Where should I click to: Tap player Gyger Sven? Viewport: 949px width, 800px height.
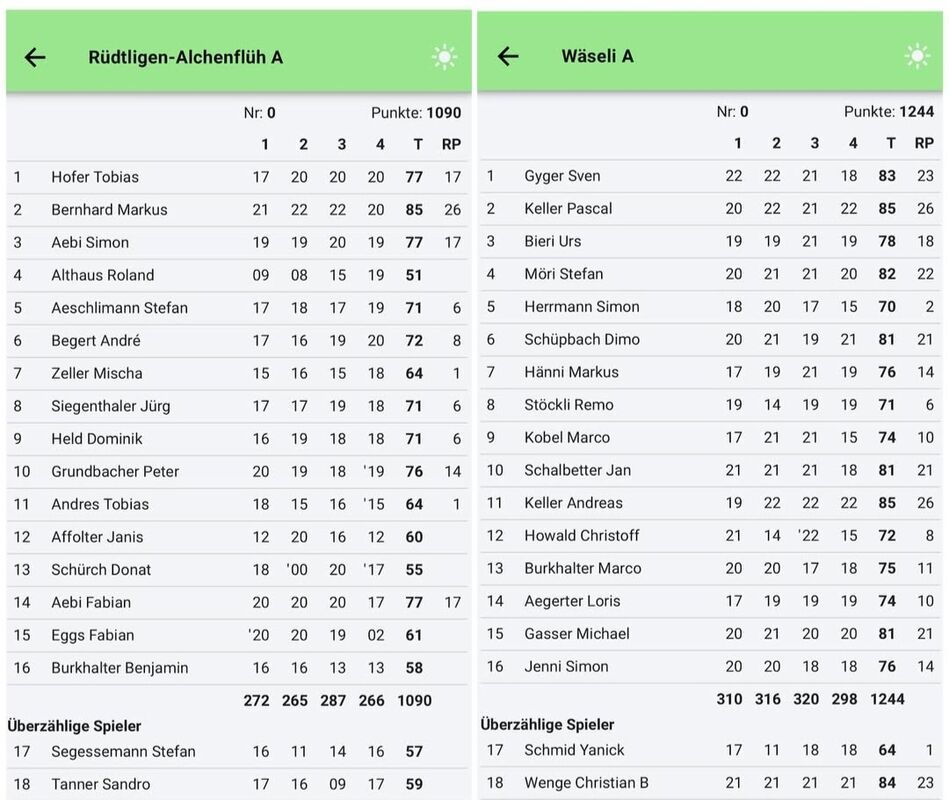pyautogui.click(x=562, y=176)
